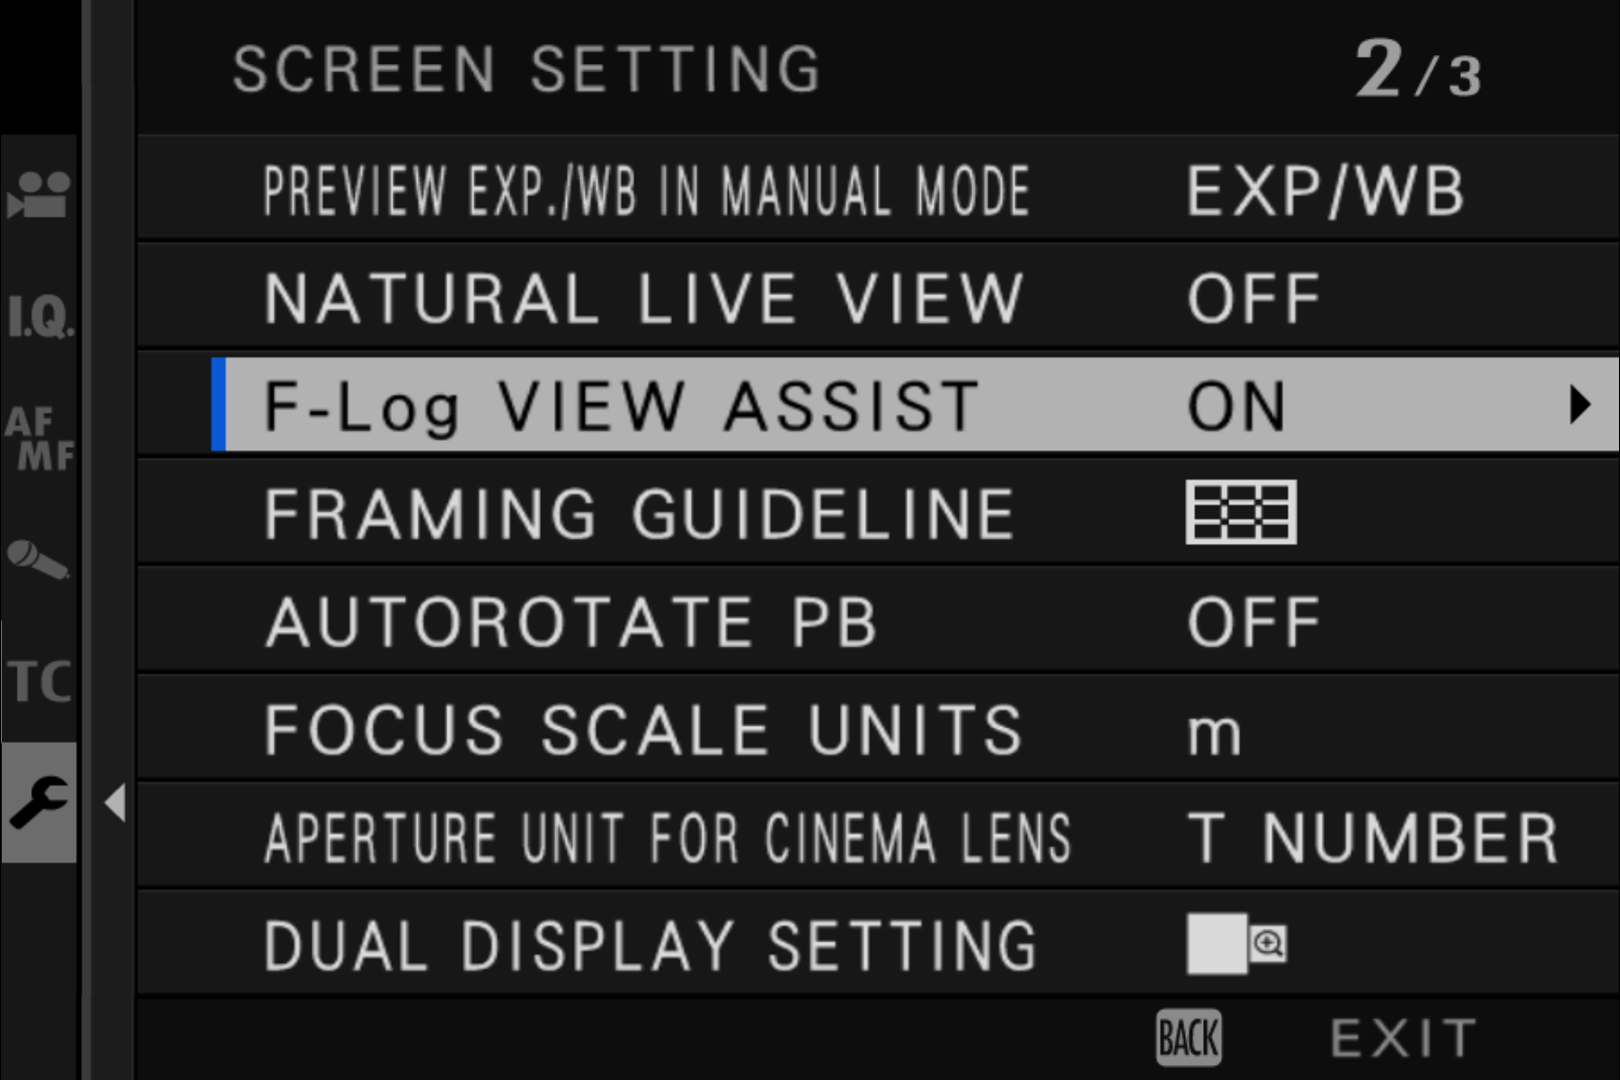Select Aperture Unit for Cinema Lens item
Viewport: 1620px width, 1080px height.
(667, 838)
